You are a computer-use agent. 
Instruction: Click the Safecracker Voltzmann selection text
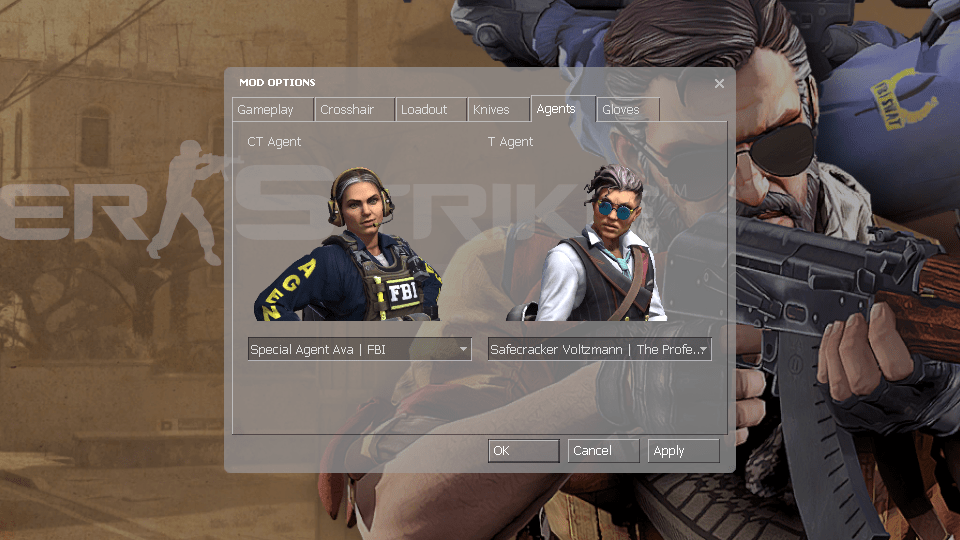point(592,350)
